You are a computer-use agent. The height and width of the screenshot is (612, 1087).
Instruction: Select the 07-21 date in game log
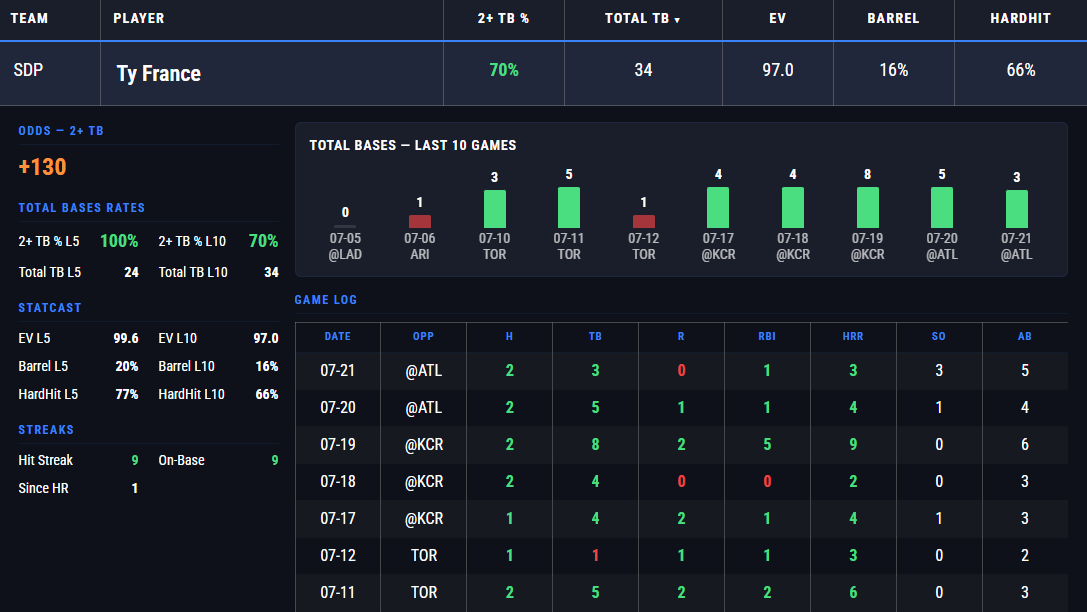pyautogui.click(x=338, y=371)
